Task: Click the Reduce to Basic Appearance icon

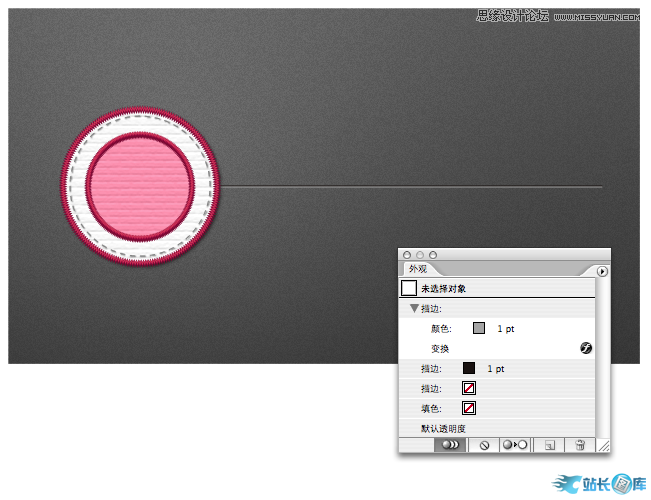Action: click(515, 445)
